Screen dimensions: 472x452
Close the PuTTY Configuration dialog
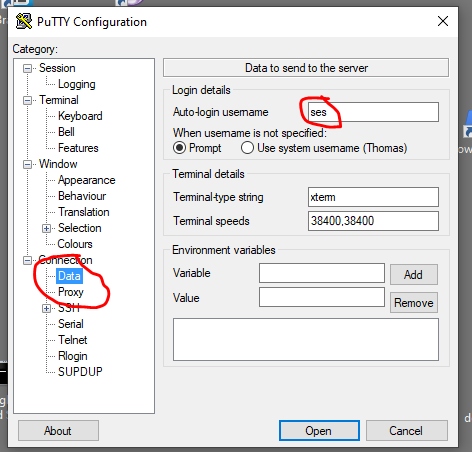[x=443, y=21]
